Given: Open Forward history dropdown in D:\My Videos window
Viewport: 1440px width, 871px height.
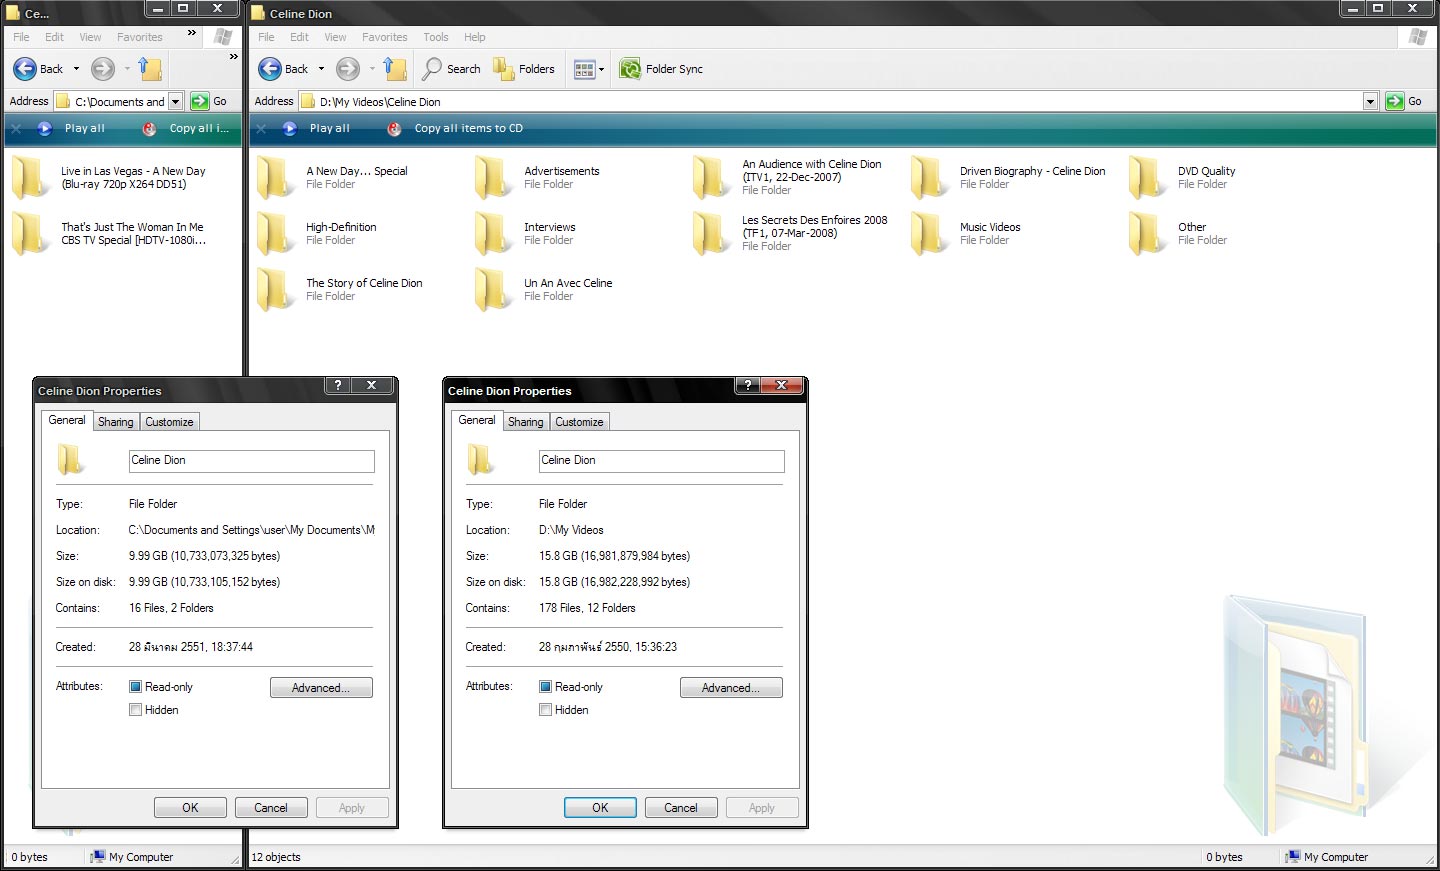Looking at the screenshot, I should click(x=372, y=69).
